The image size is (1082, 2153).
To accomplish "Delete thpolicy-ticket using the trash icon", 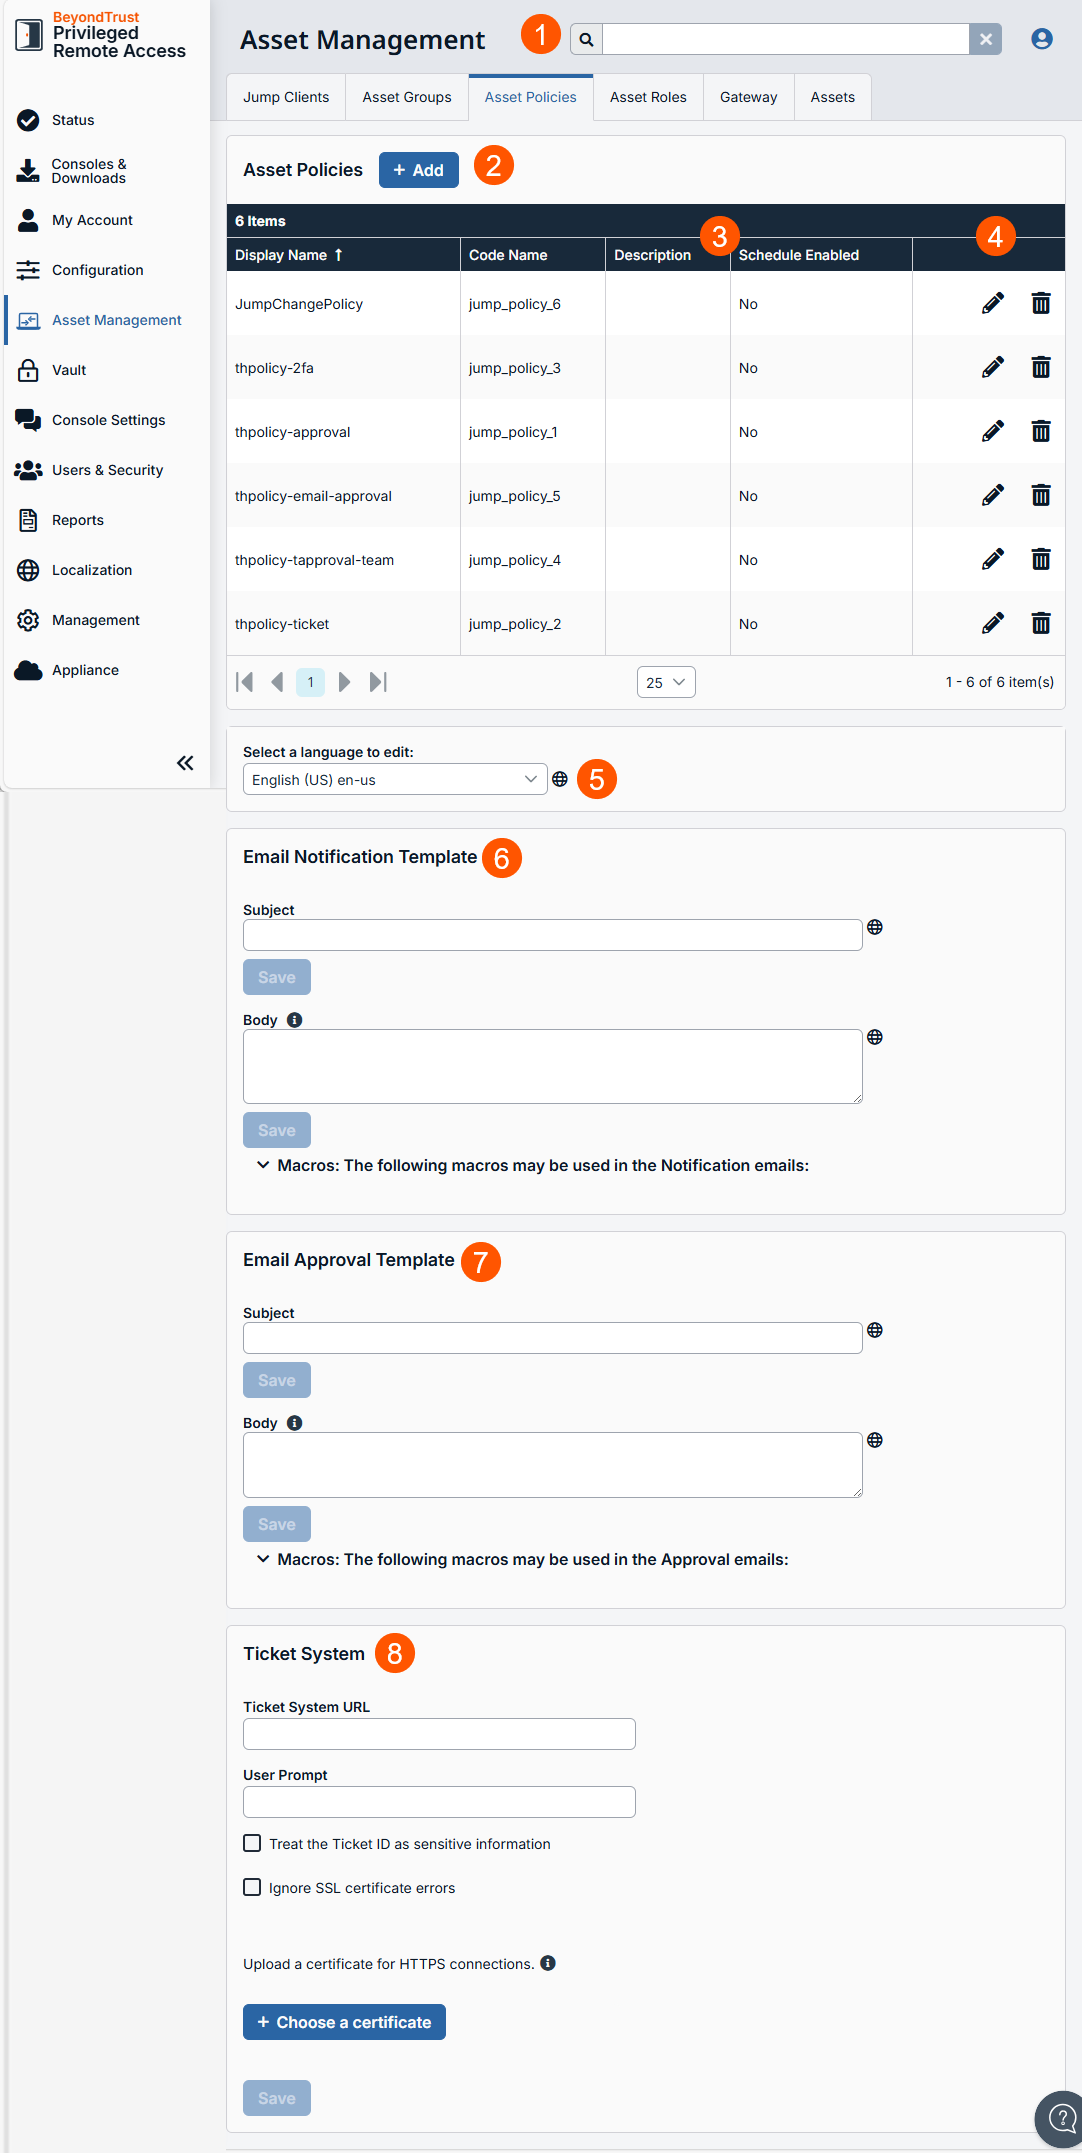I will (x=1040, y=623).
